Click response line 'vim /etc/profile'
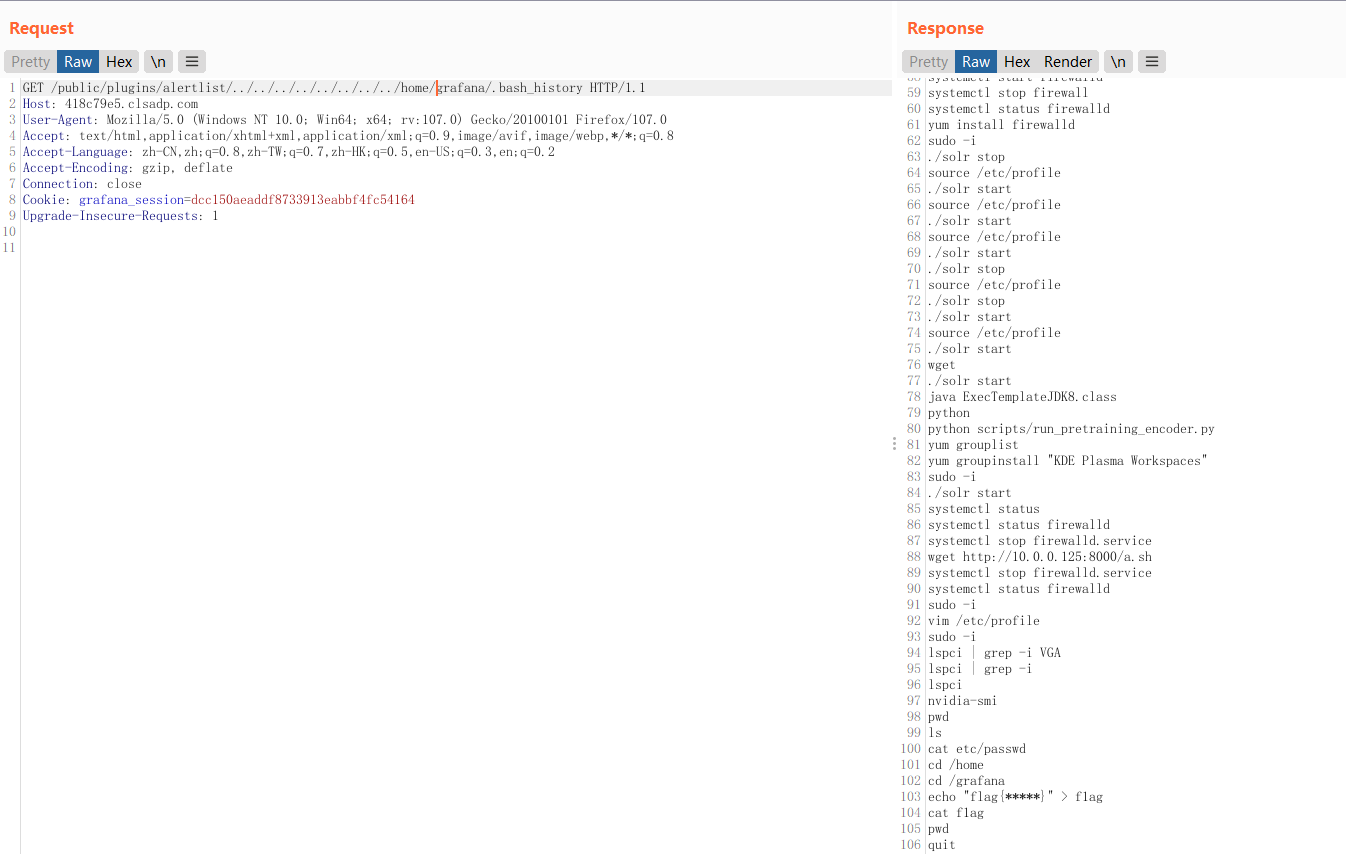Screen dimensions: 1346x854 click(x=984, y=621)
